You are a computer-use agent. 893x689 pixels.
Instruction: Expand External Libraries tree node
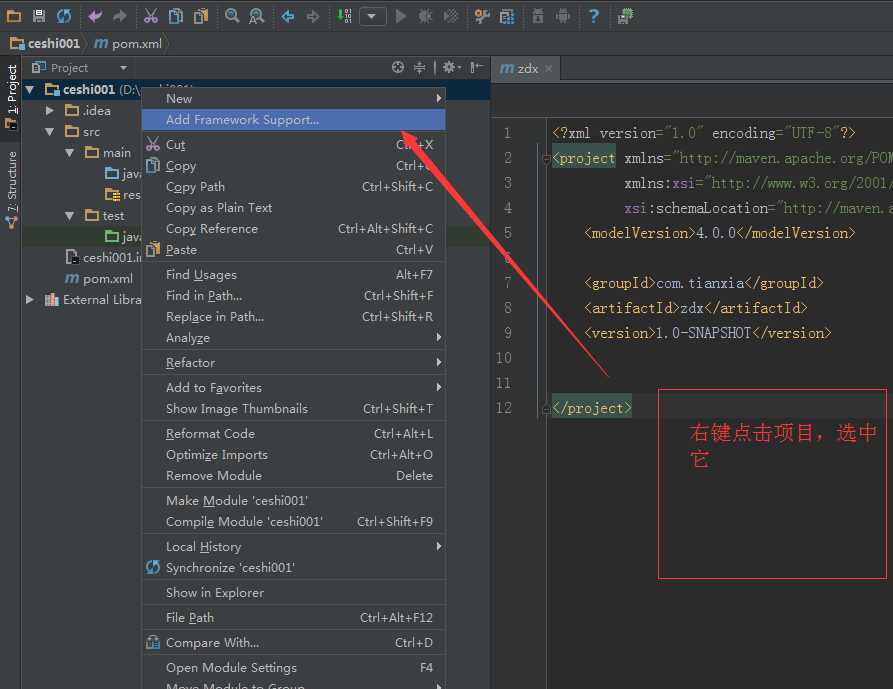(30, 300)
